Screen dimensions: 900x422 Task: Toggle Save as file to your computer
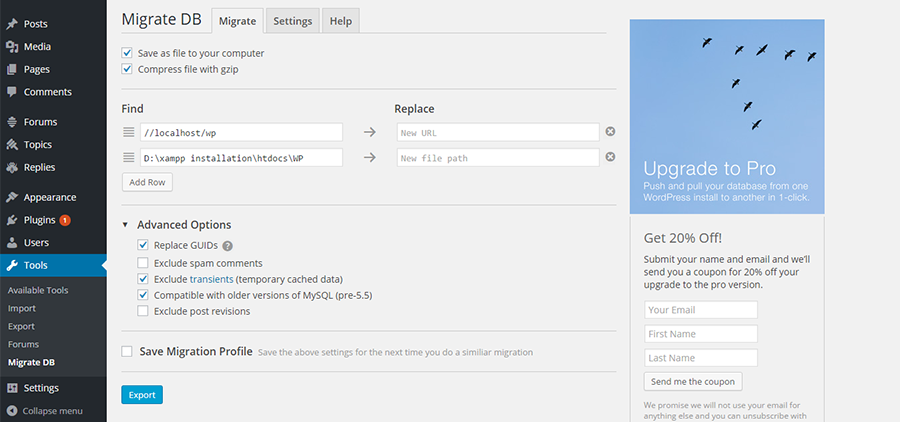127,53
